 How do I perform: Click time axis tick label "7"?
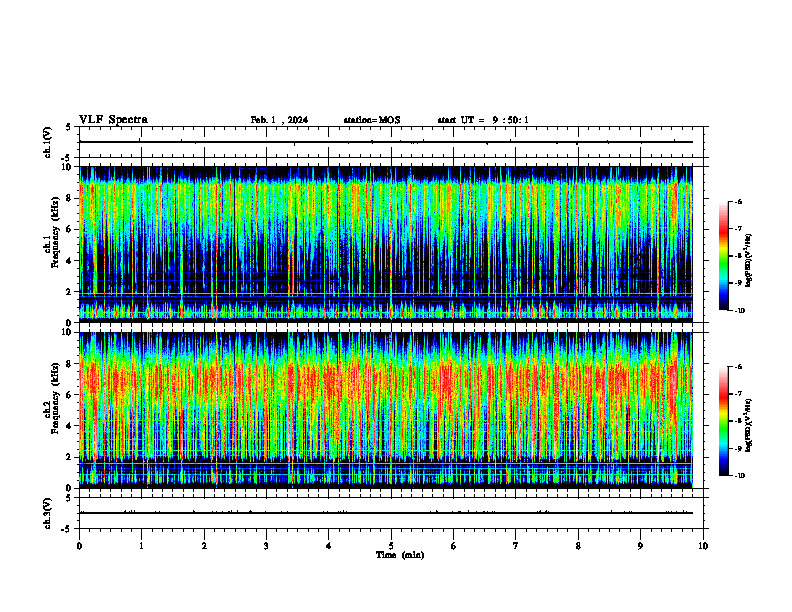coord(516,546)
